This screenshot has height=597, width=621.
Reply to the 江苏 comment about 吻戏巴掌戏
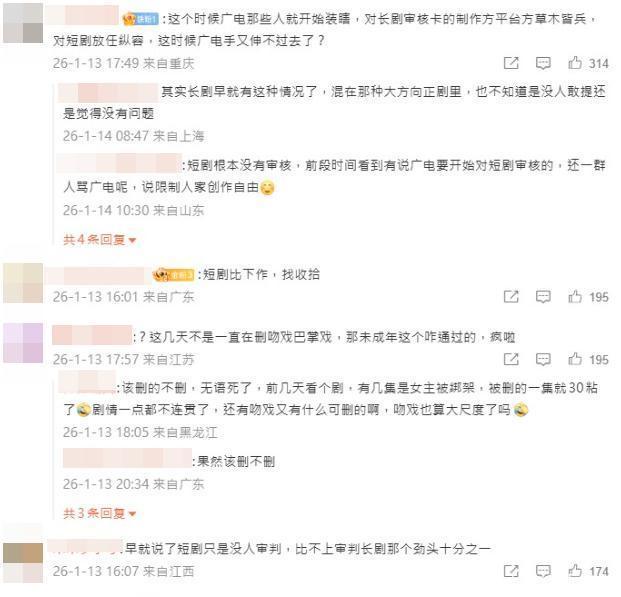(543, 359)
